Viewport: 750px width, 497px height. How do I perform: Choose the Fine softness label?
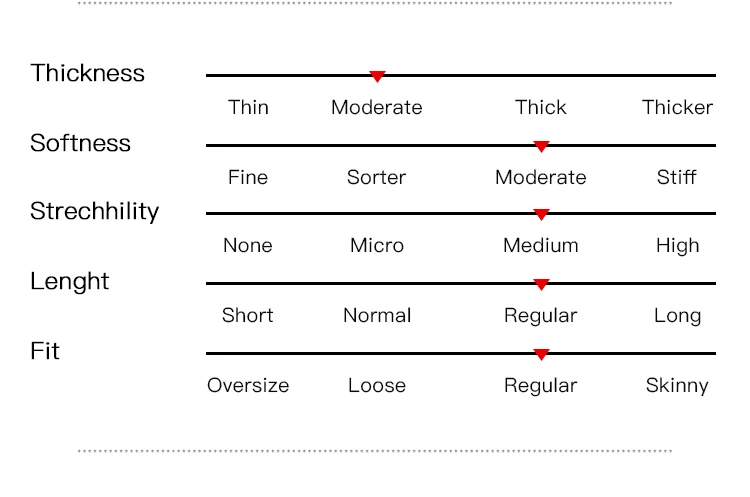pyautogui.click(x=248, y=177)
